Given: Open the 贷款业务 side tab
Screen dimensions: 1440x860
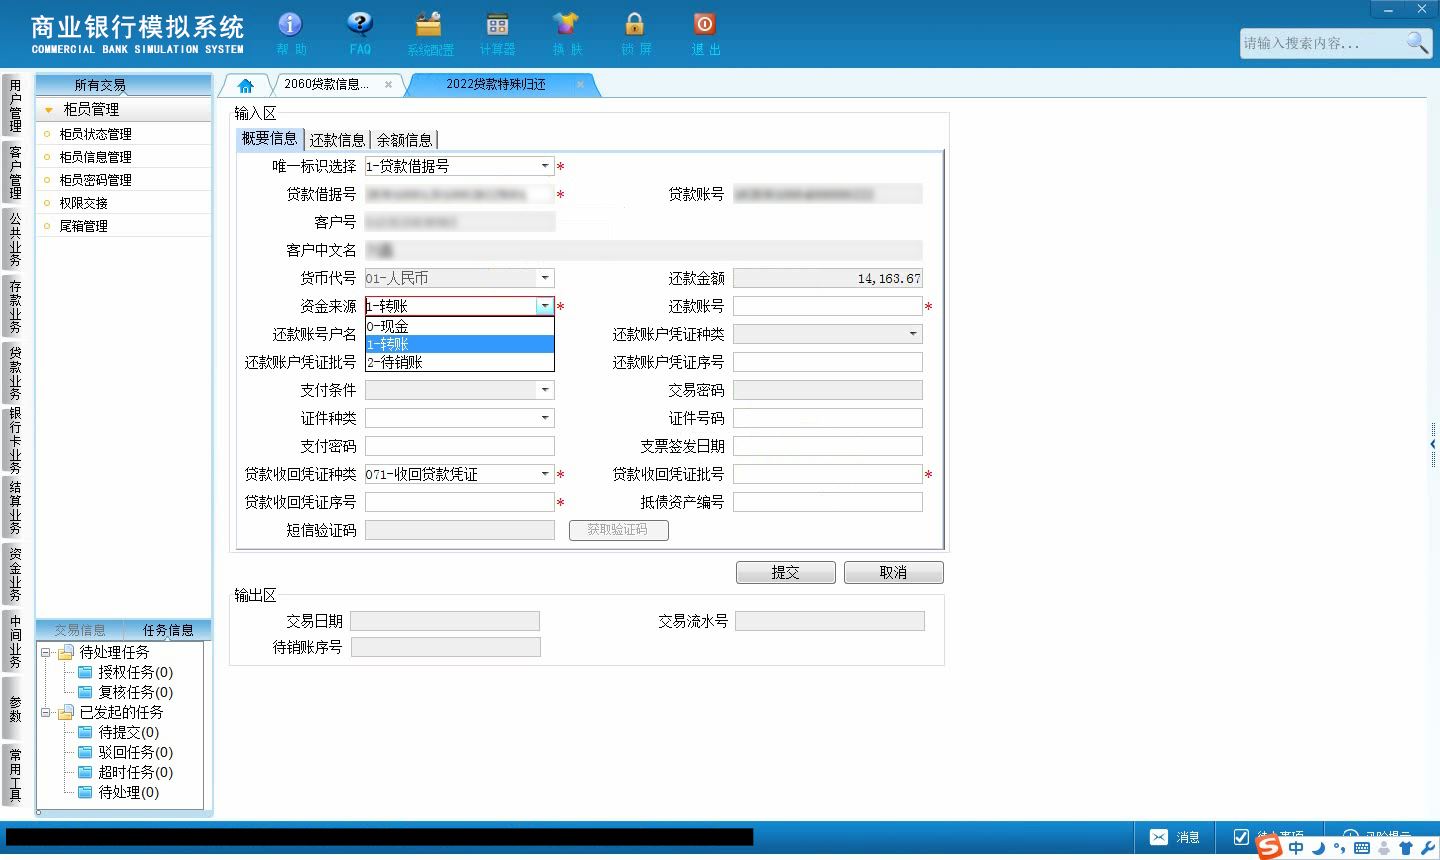Looking at the screenshot, I should tap(15, 373).
